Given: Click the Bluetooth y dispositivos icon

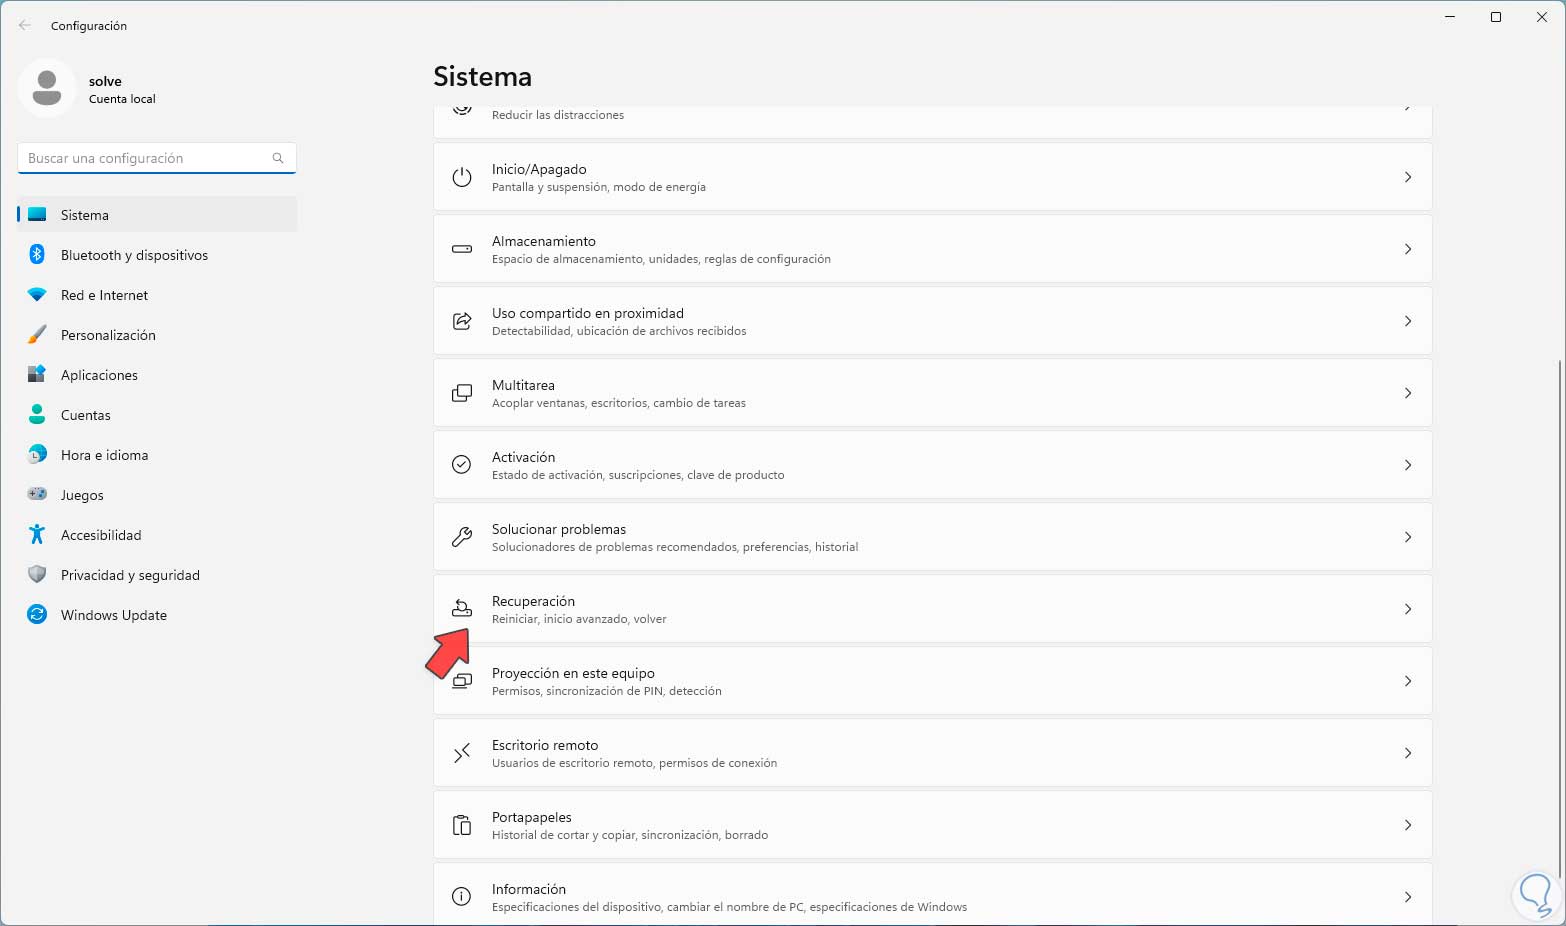Looking at the screenshot, I should pos(37,255).
